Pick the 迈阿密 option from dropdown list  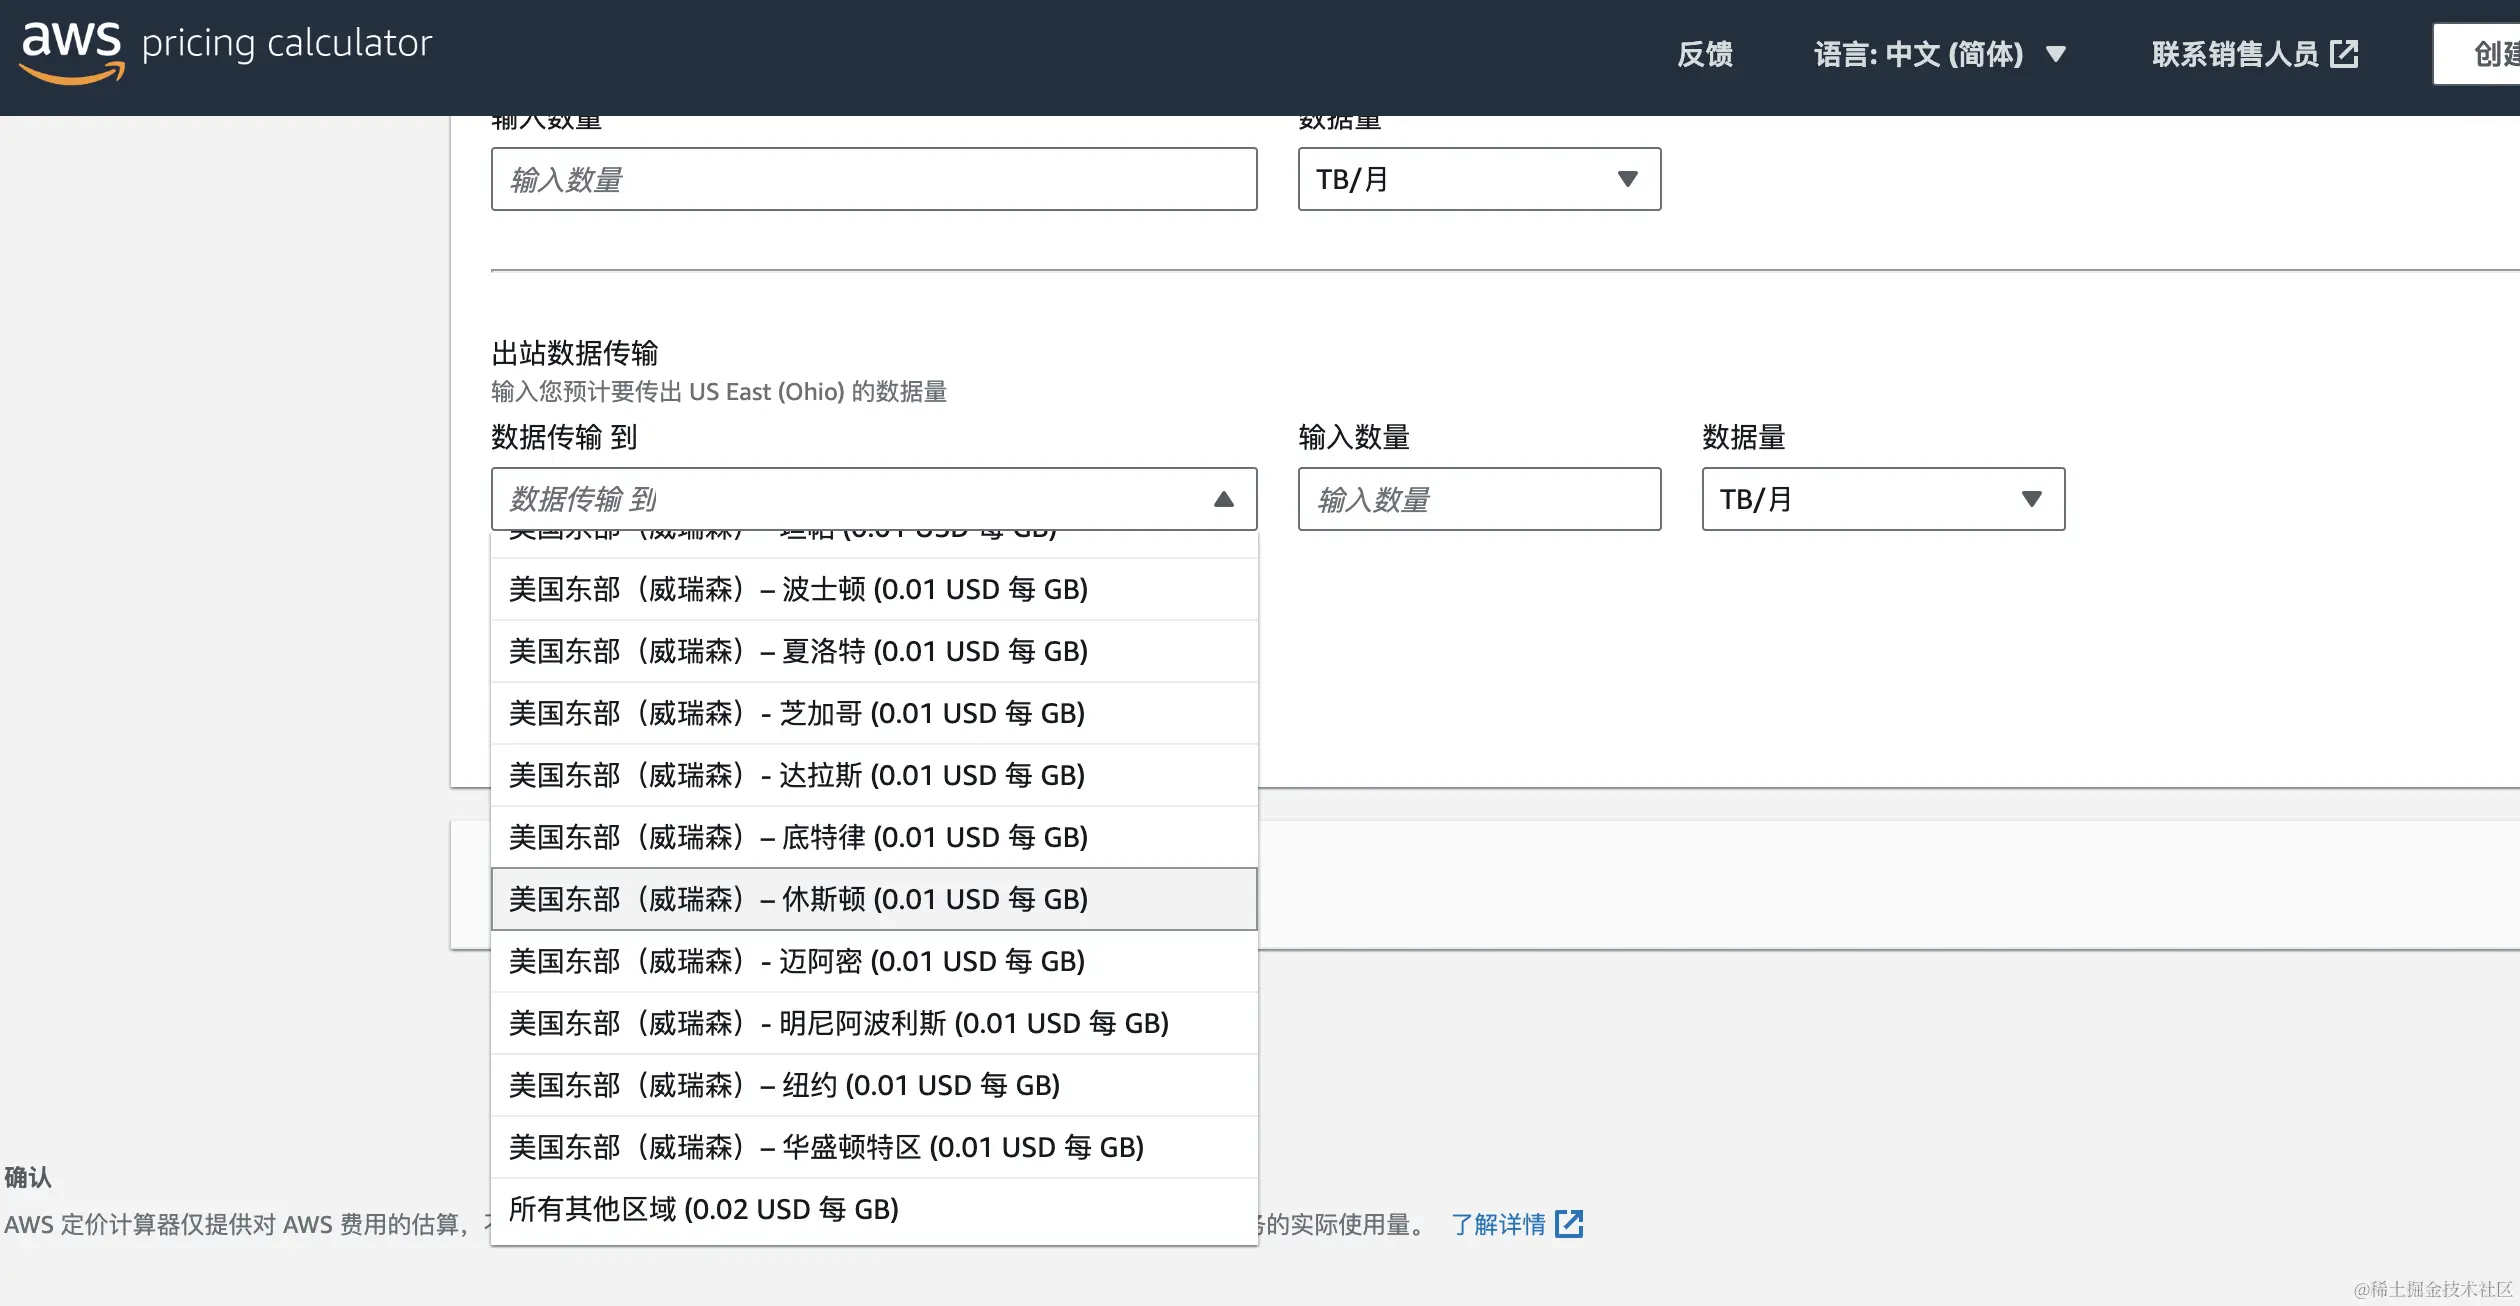[873, 961]
